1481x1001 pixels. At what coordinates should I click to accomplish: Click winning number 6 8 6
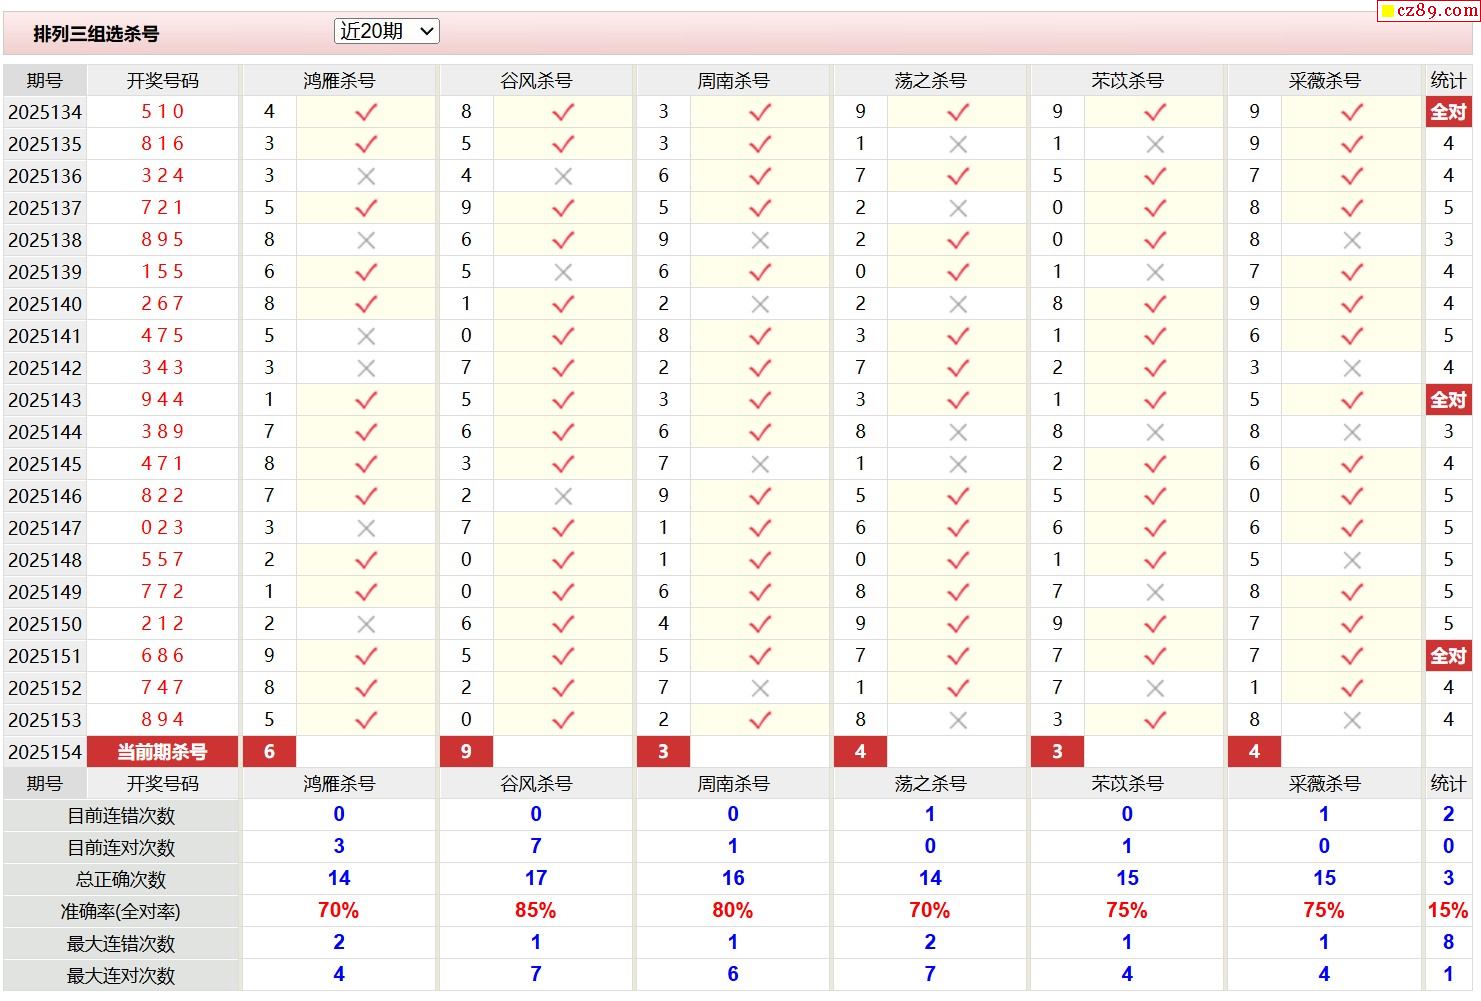pos(163,656)
